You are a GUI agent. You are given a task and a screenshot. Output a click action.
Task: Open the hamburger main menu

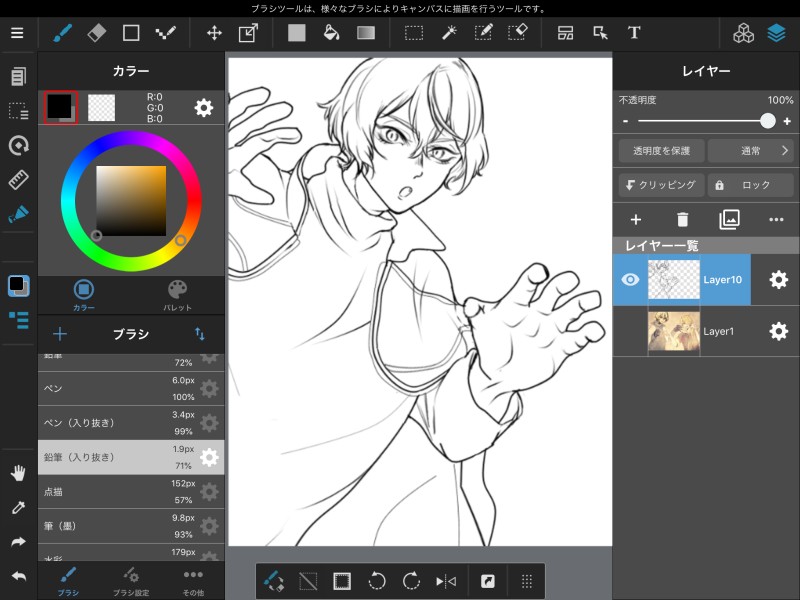[17, 33]
